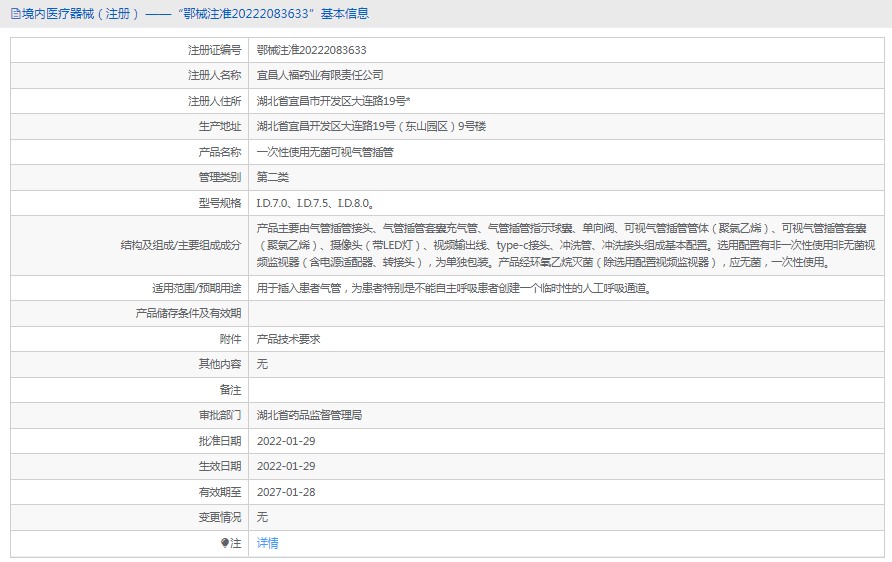Click the 变更情况 label
The height and width of the screenshot is (562, 892).
220,517
